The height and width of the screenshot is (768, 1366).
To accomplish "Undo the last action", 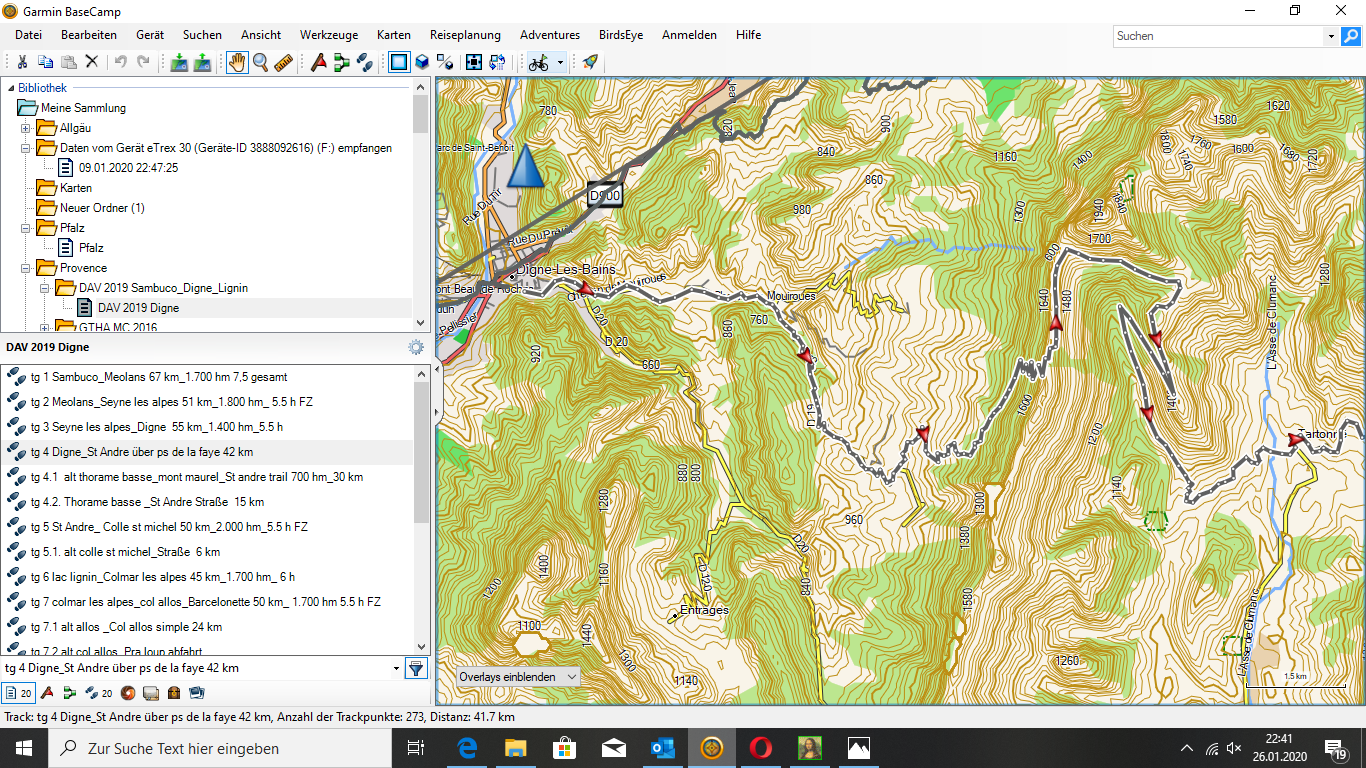I will [x=121, y=62].
